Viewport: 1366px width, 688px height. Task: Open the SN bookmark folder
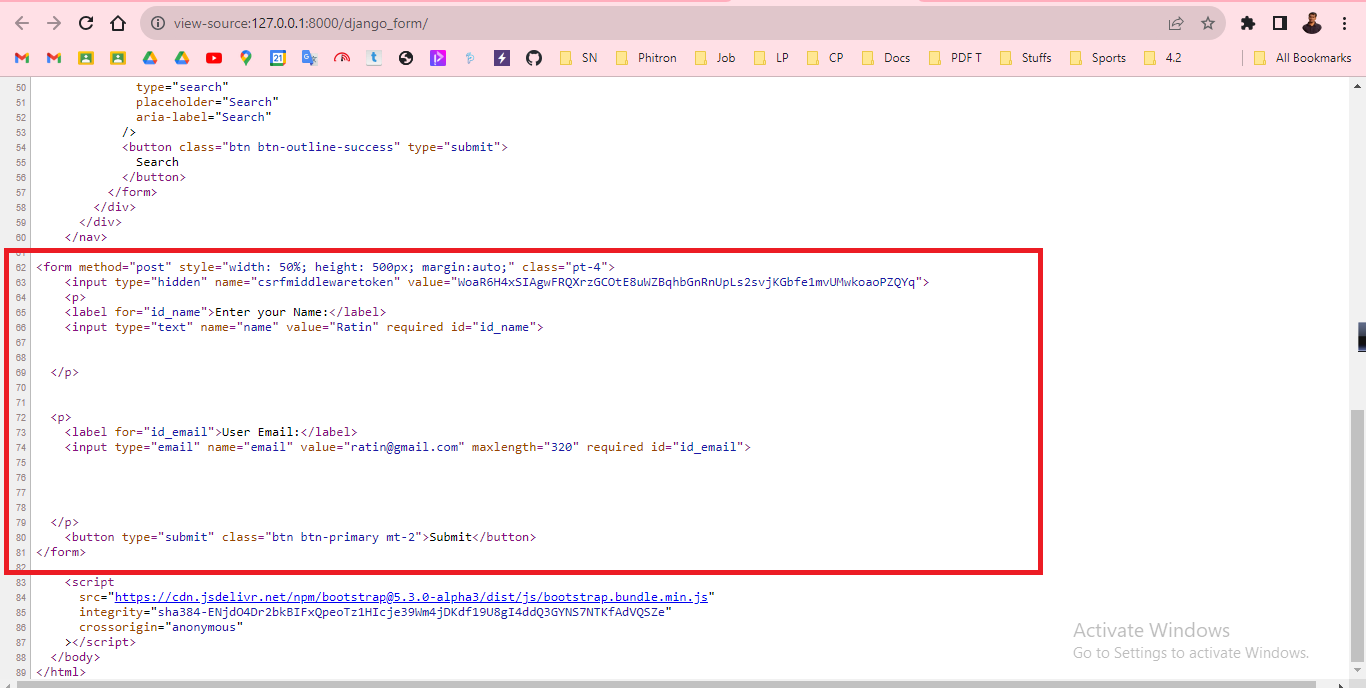[x=578, y=58]
